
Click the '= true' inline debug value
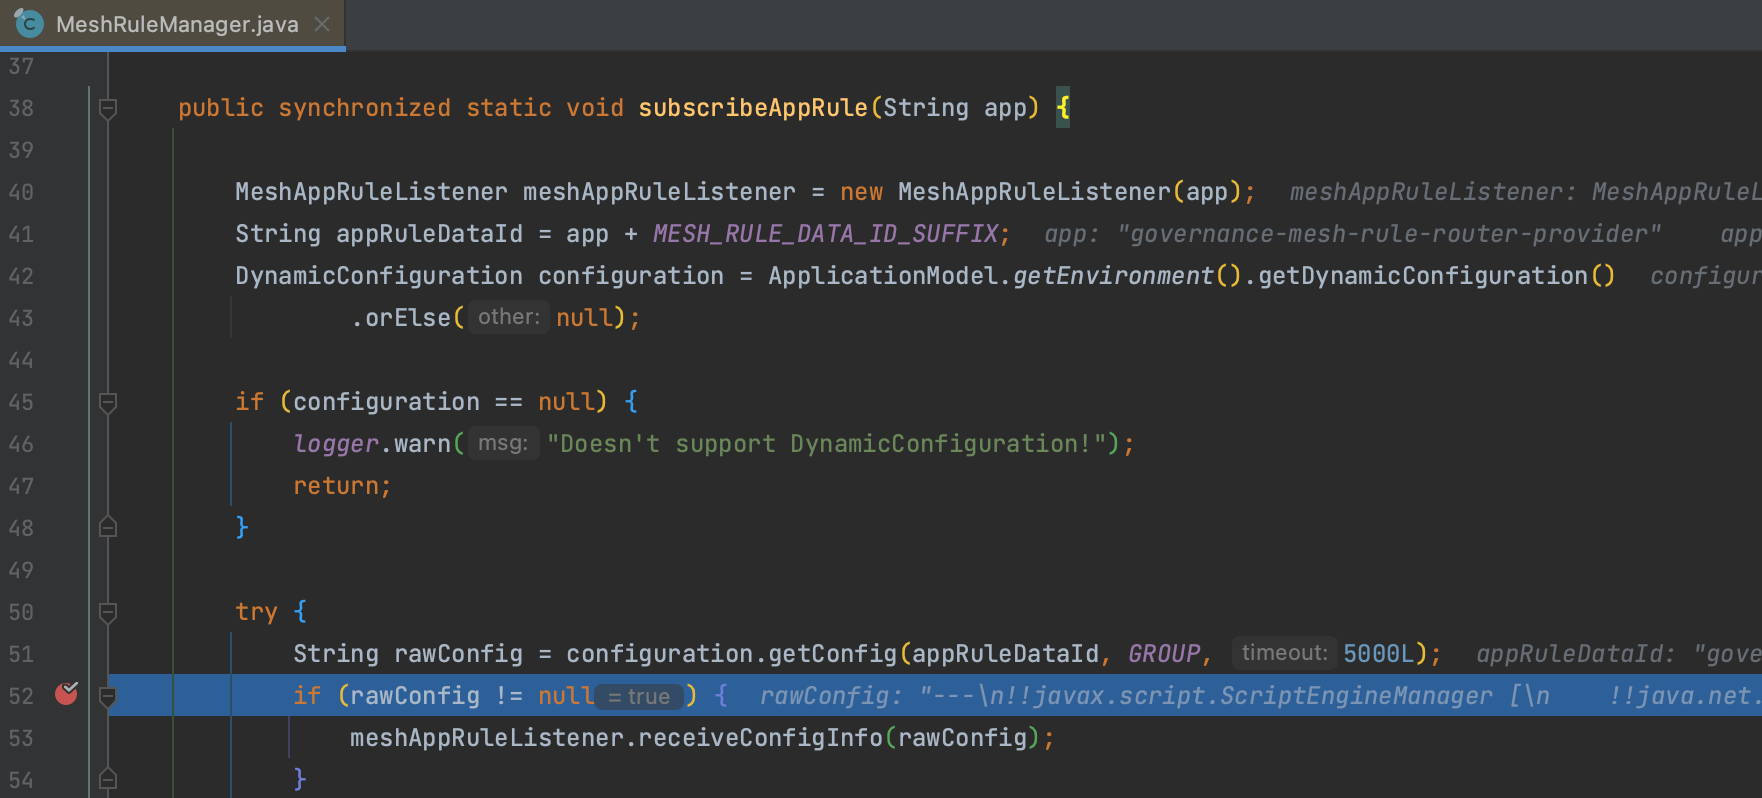[x=639, y=696]
